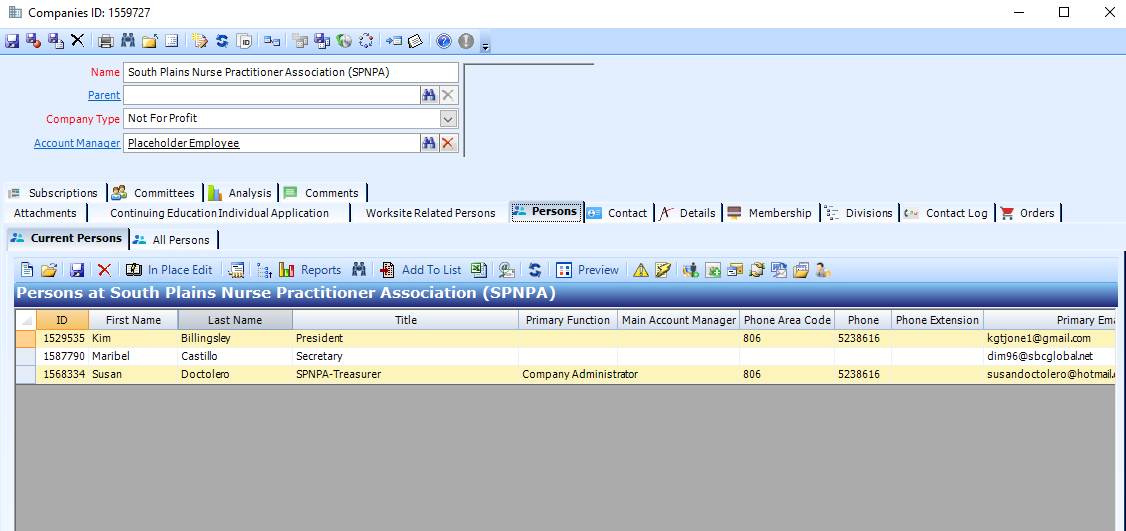Click Open folder icon in Persons toolbar
The height and width of the screenshot is (531, 1126).
tap(48, 270)
